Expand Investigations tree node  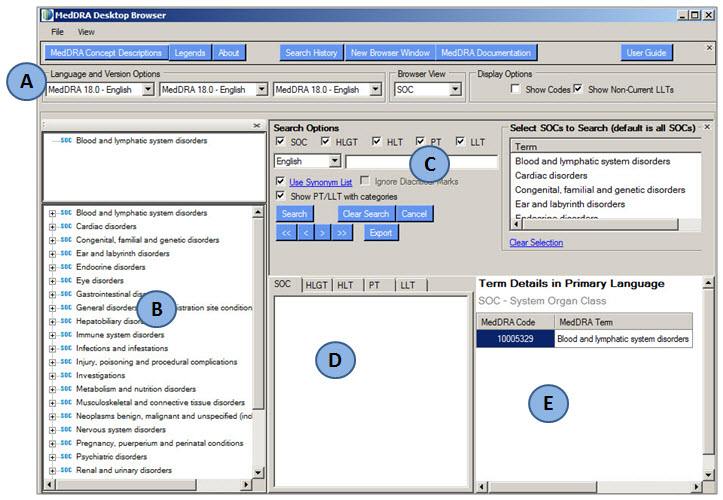[x=52, y=376]
